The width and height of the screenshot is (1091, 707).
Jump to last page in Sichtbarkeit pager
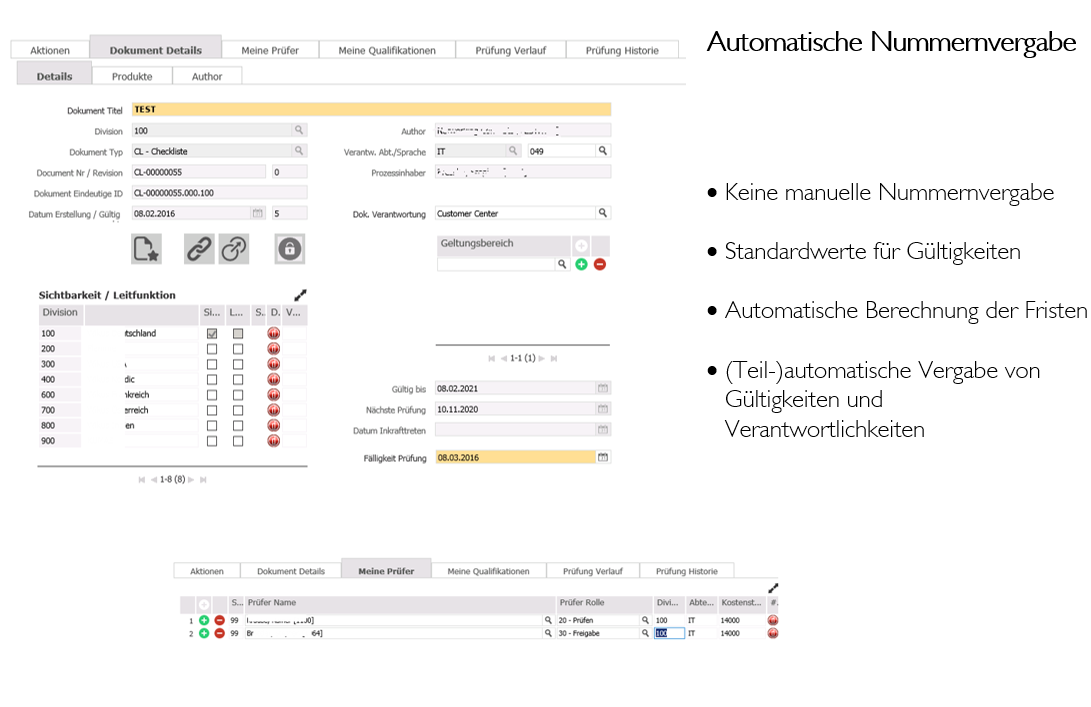(x=203, y=479)
